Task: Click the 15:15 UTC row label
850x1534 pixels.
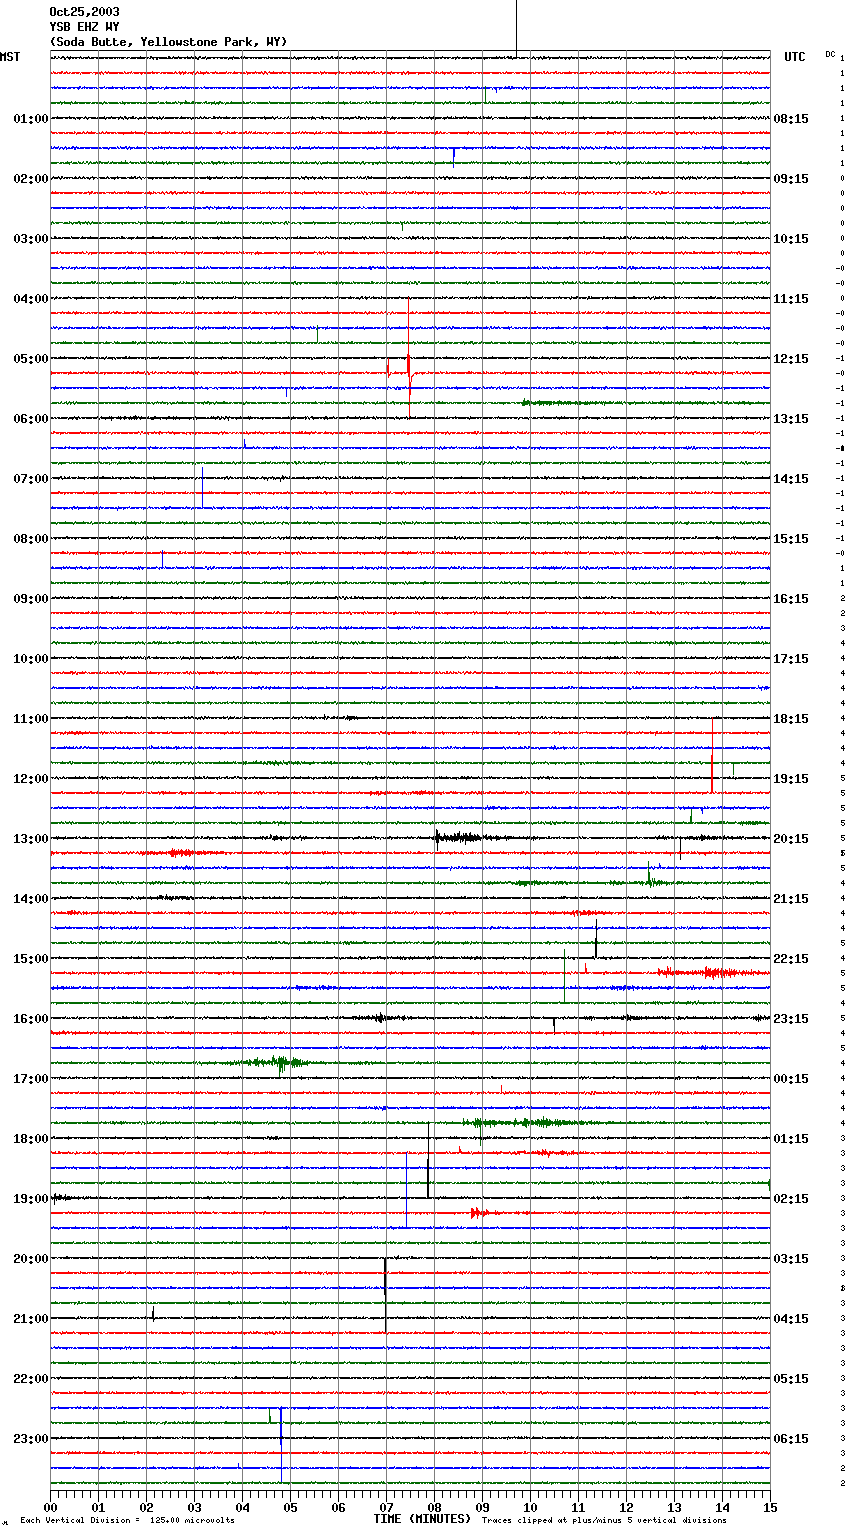Action: [791, 539]
